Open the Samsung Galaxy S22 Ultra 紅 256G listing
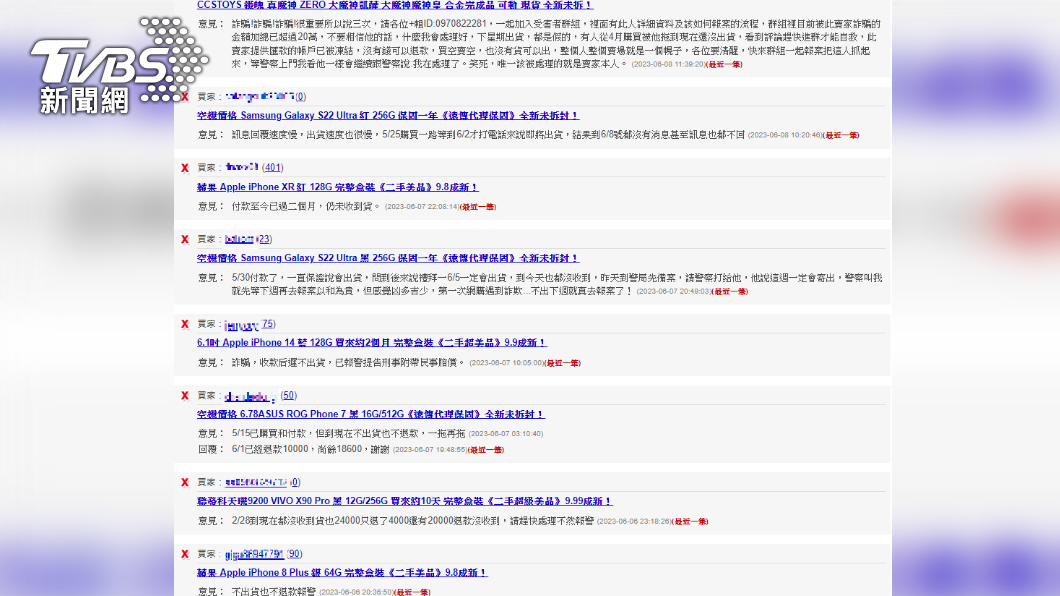Viewport: 1060px width, 596px height. pos(388,116)
